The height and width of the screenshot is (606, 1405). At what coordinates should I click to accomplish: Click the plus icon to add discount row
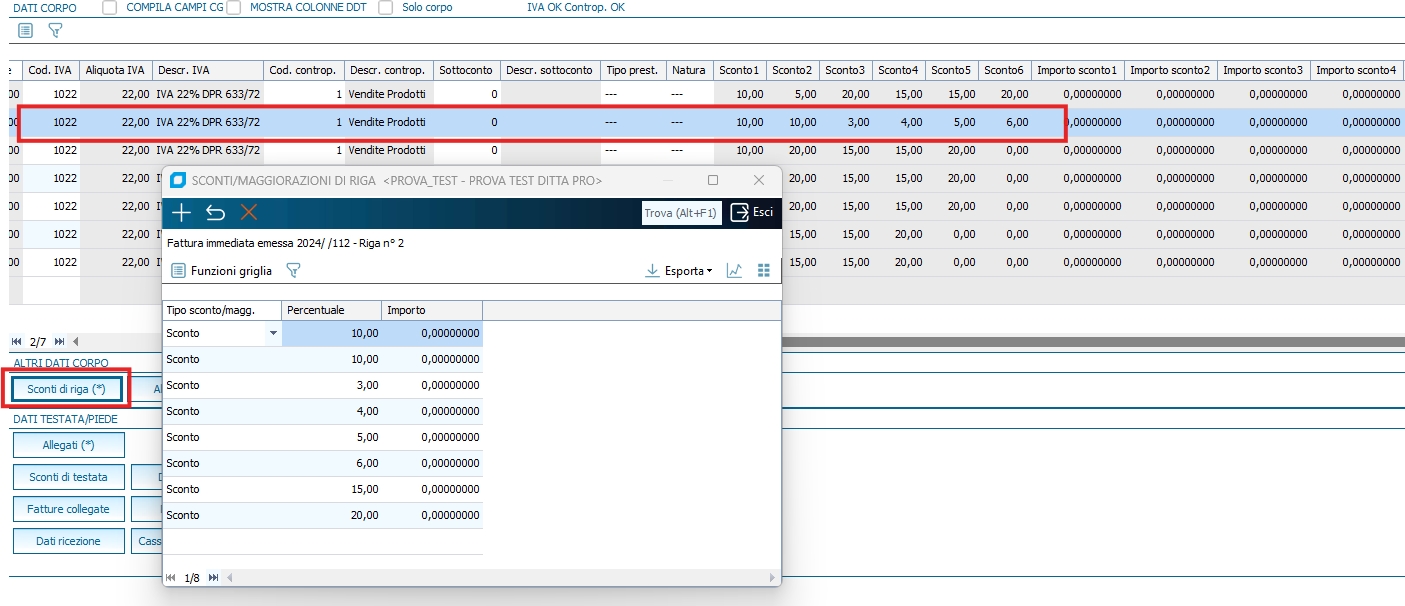[x=181, y=213]
